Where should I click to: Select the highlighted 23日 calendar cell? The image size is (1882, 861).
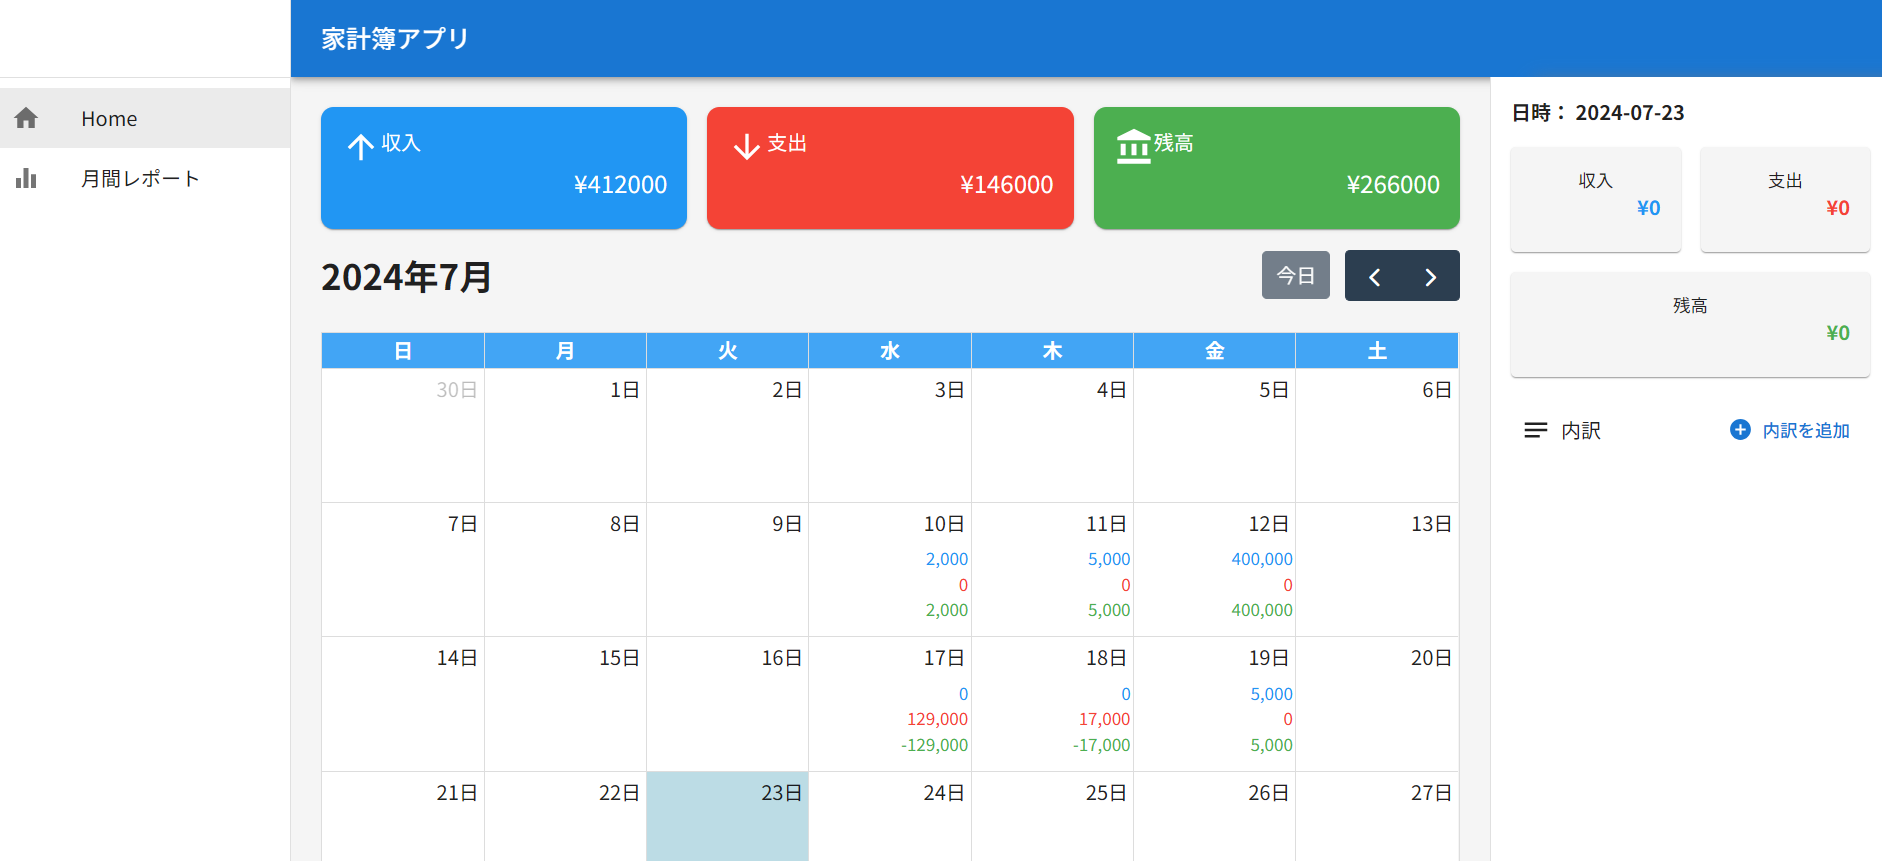[727, 816]
